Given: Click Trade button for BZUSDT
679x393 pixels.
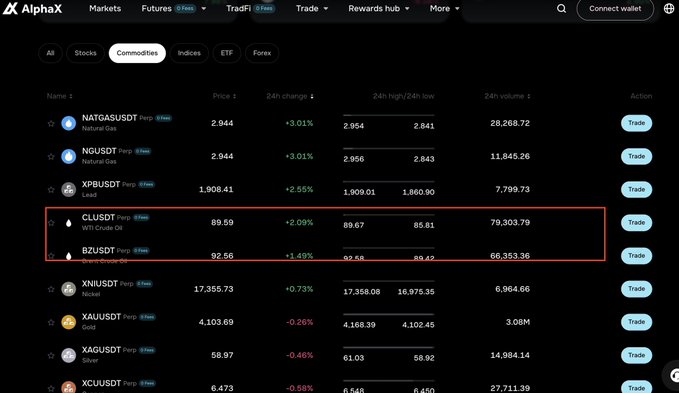Looking at the screenshot, I should coord(636,256).
